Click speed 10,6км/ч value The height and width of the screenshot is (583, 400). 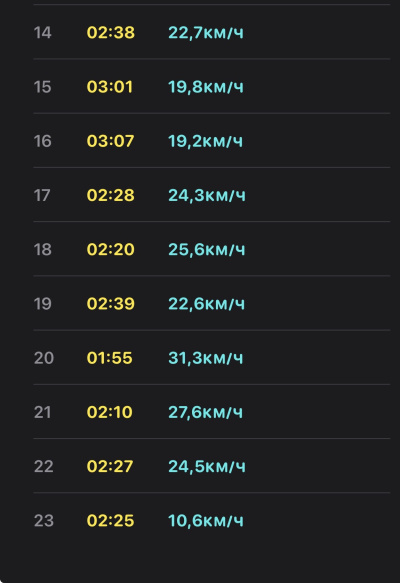pyautogui.click(x=206, y=521)
